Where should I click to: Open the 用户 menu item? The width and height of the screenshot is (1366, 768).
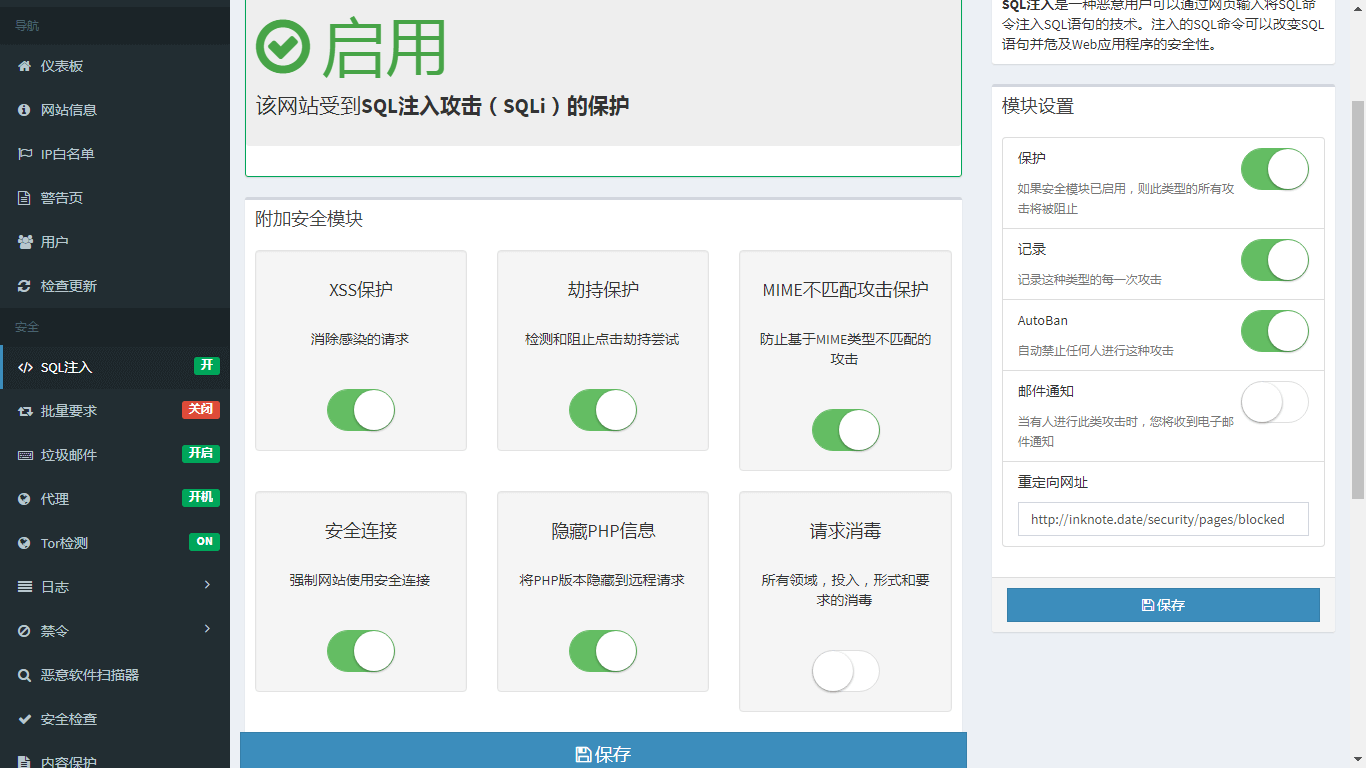115,242
